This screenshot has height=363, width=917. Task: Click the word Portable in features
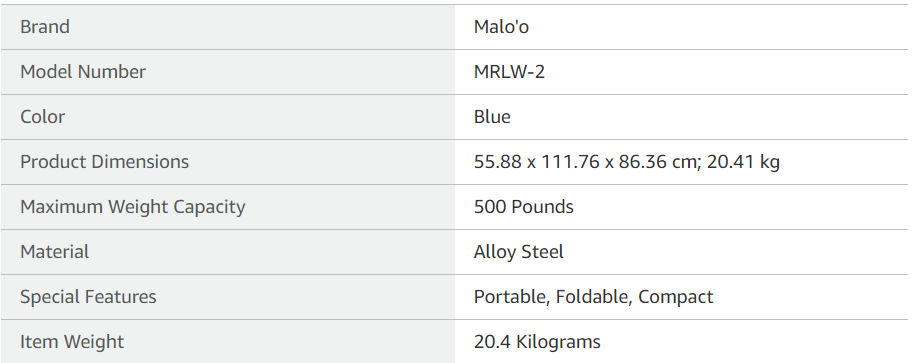511,297
